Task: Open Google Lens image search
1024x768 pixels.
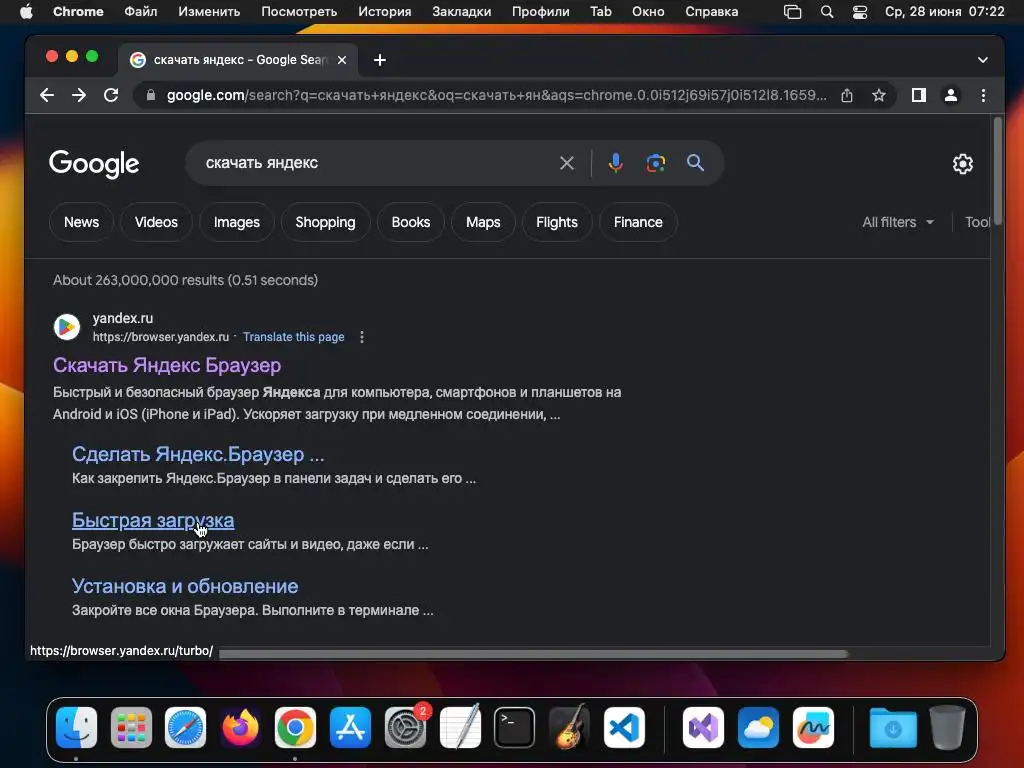Action: point(656,163)
